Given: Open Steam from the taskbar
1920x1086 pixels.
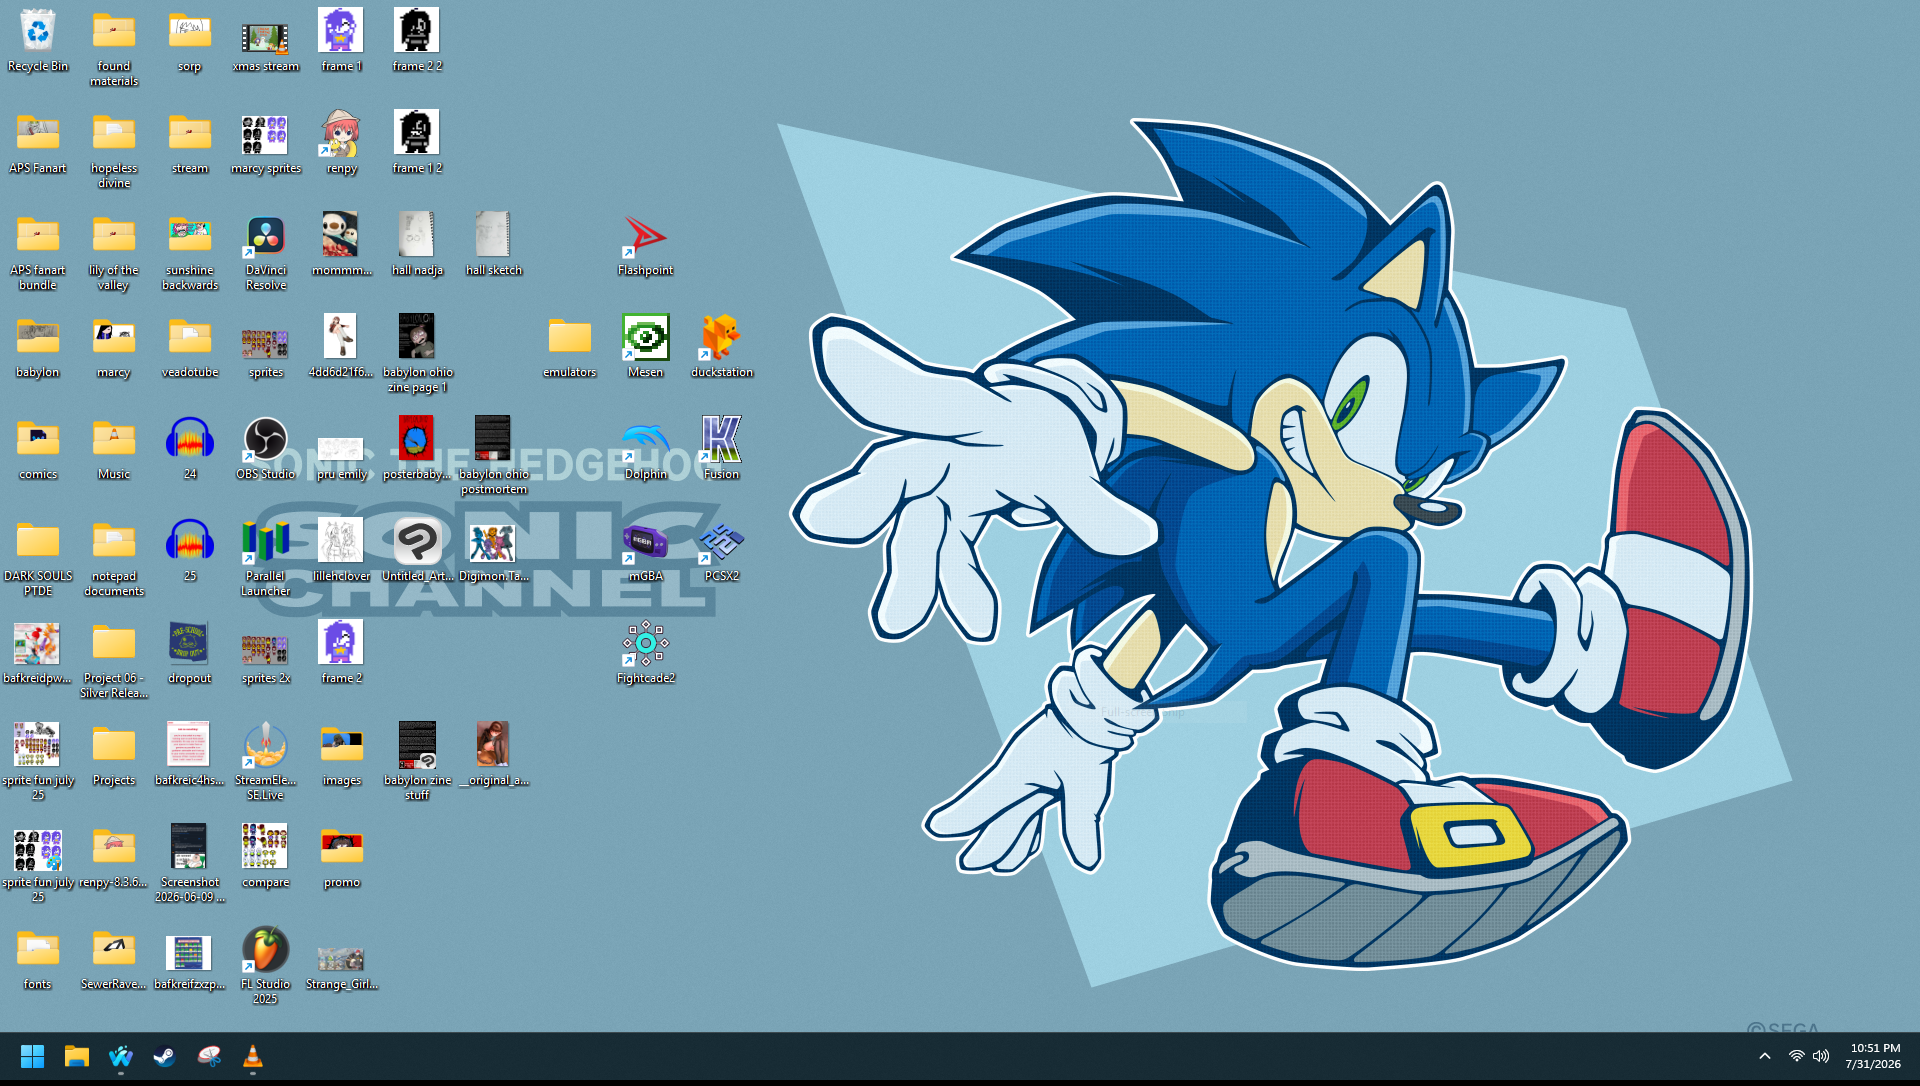Looking at the screenshot, I should pos(164,1057).
